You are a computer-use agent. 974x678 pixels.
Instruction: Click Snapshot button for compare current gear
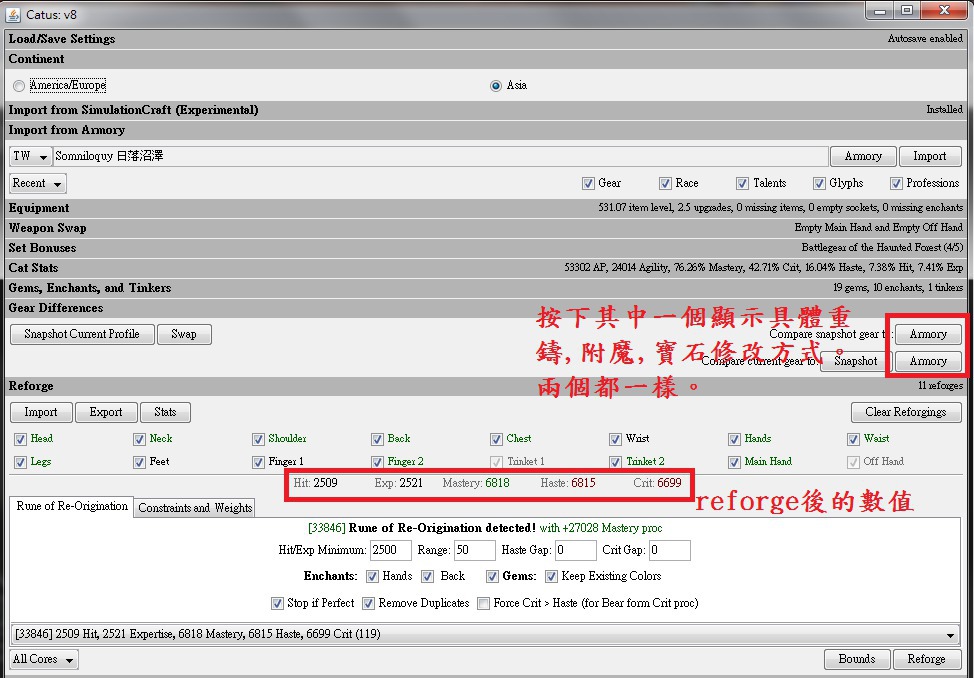pos(855,361)
